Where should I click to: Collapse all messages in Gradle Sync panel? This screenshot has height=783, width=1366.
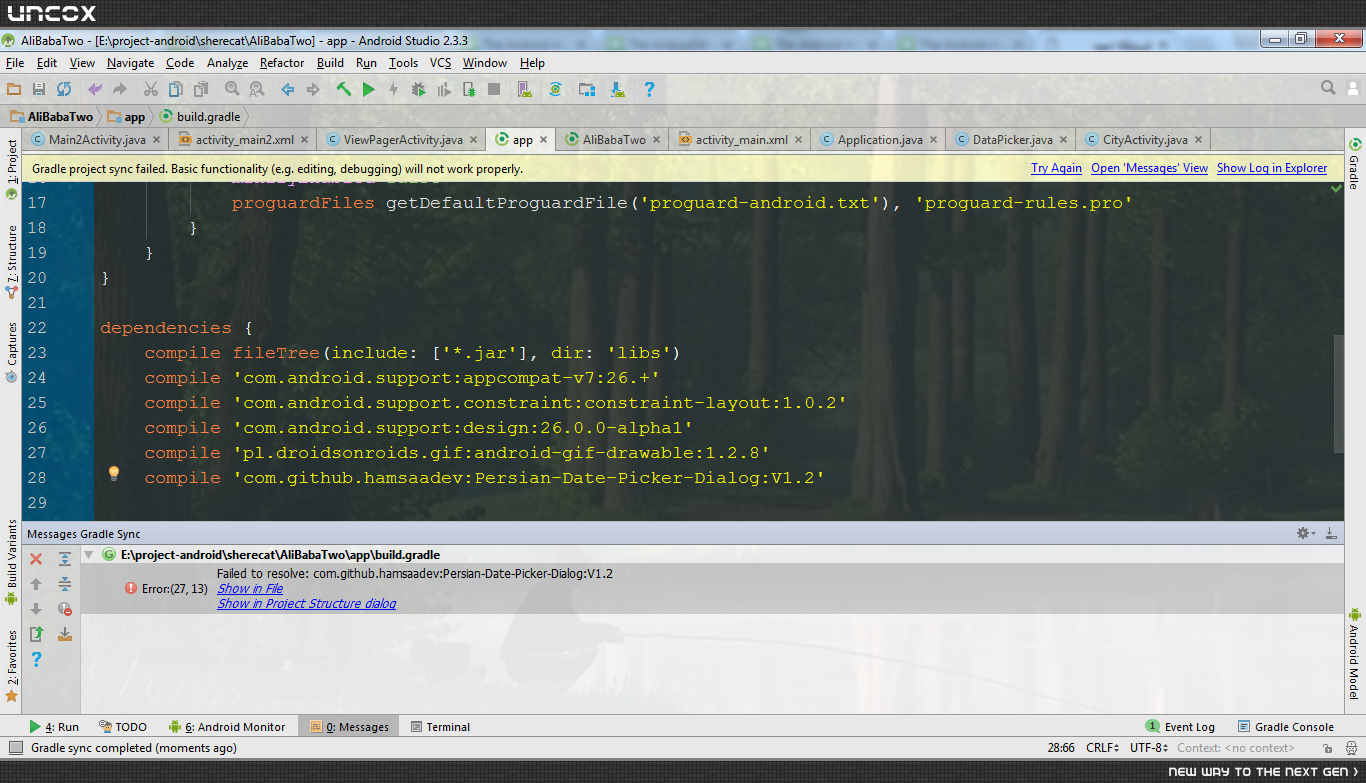(65, 584)
